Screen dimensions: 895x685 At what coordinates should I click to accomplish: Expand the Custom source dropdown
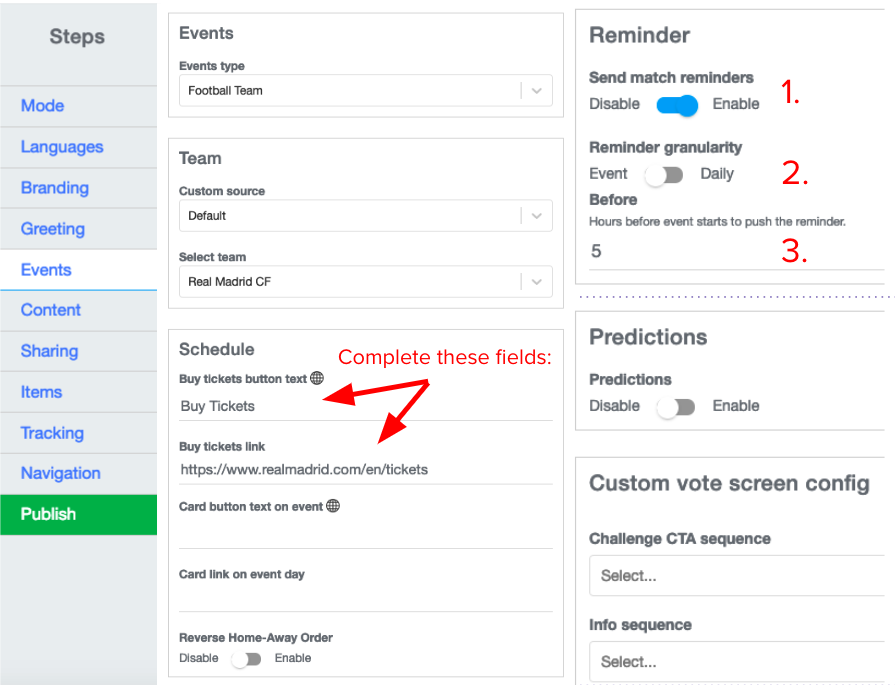[537, 216]
